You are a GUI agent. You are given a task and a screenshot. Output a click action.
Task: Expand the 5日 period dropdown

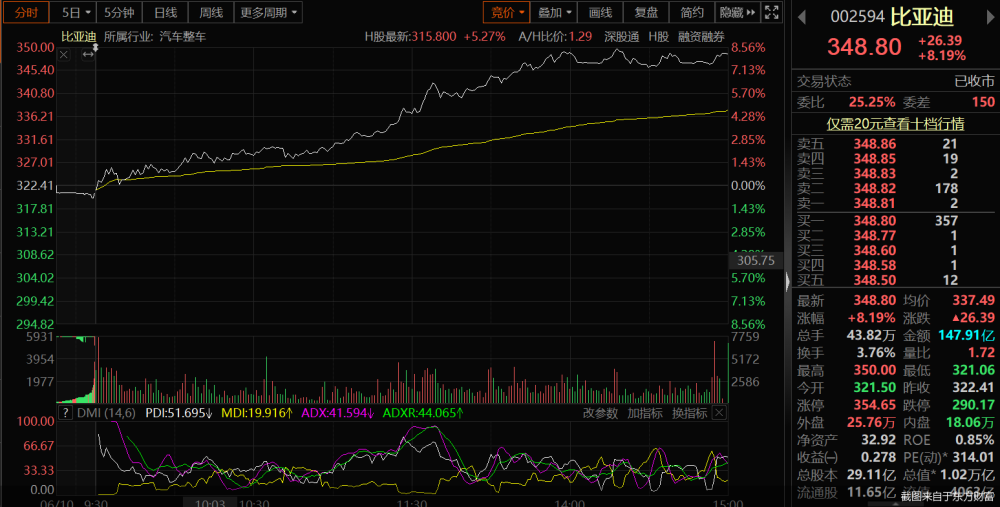tap(77, 12)
